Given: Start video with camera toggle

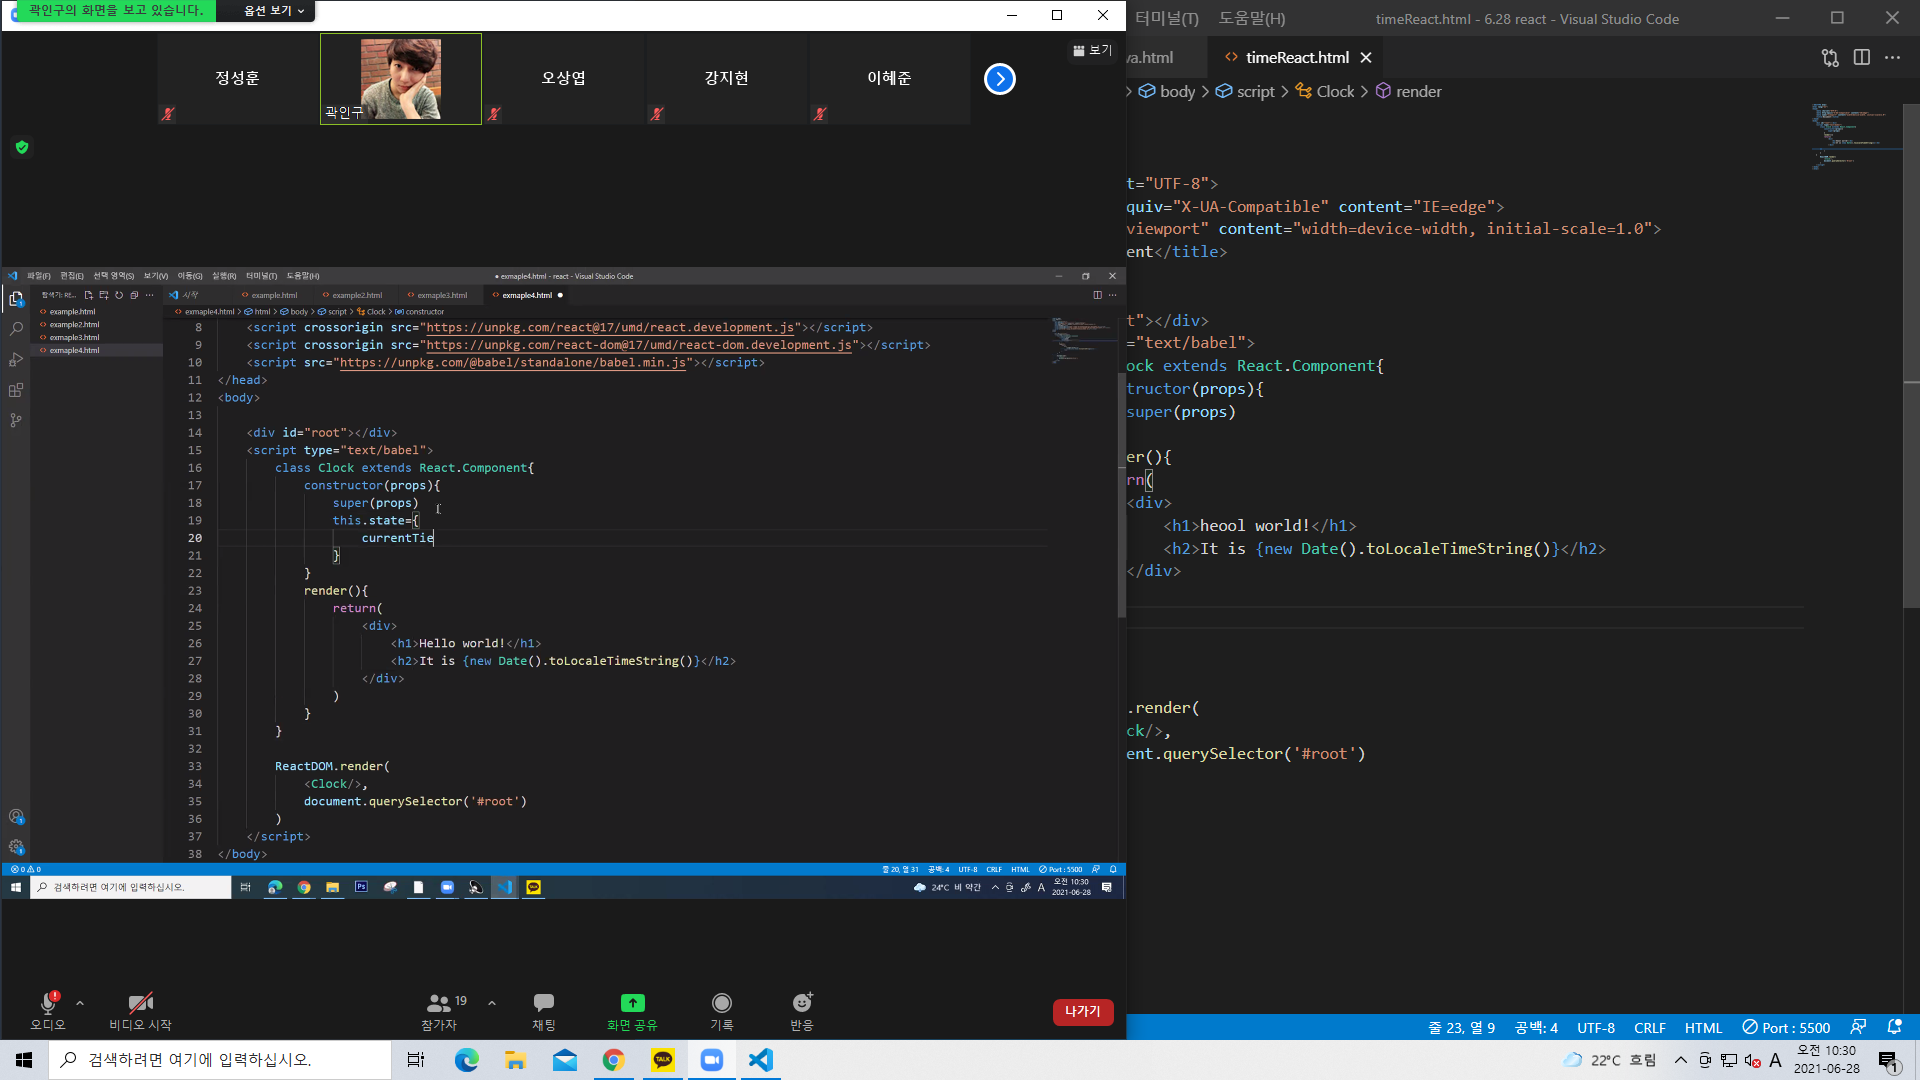Looking at the screenshot, I should (140, 1002).
